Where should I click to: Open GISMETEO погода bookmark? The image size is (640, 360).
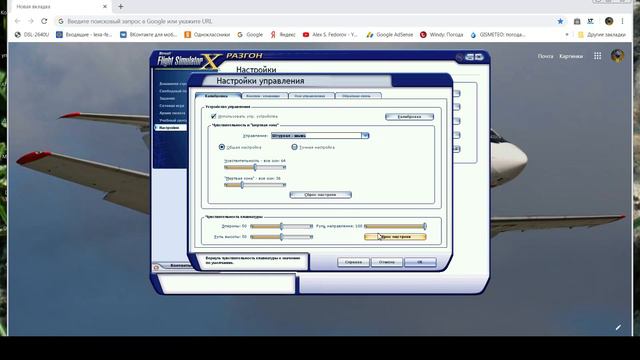click(498, 35)
